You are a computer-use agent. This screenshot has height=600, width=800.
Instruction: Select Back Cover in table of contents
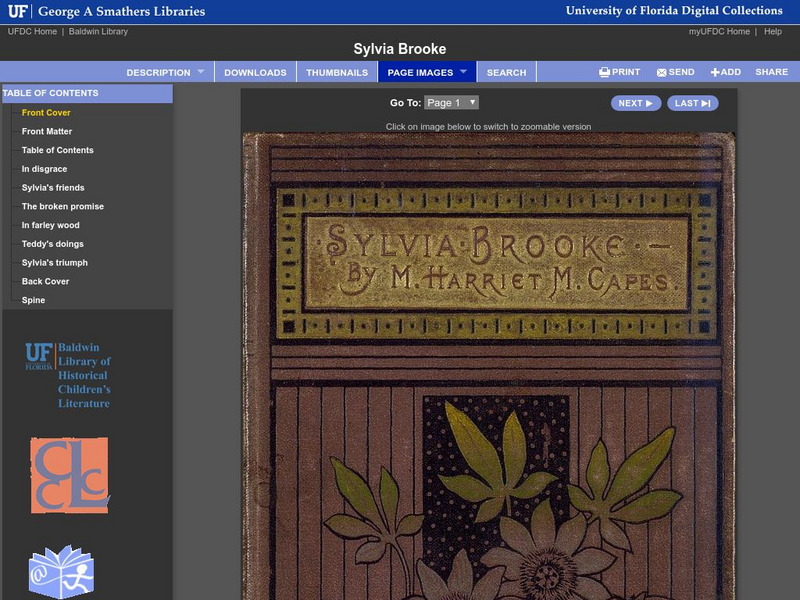coord(45,282)
